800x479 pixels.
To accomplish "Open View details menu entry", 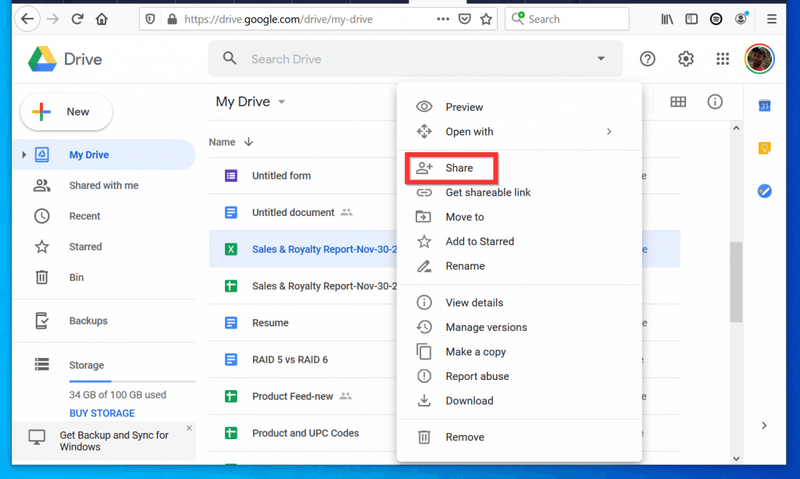I will click(519, 302).
